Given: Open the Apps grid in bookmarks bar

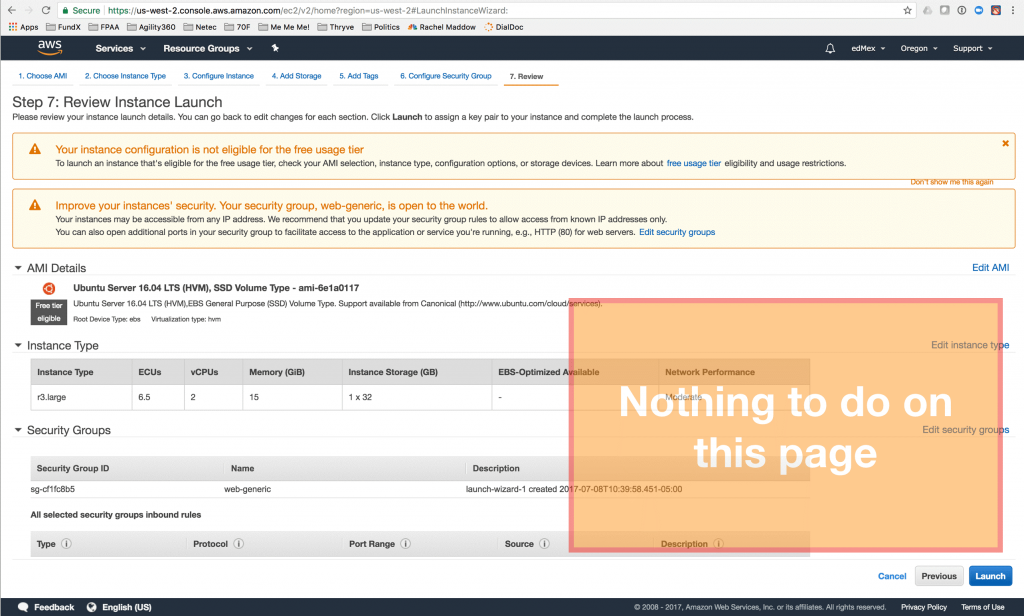Looking at the screenshot, I should click(x=24, y=27).
